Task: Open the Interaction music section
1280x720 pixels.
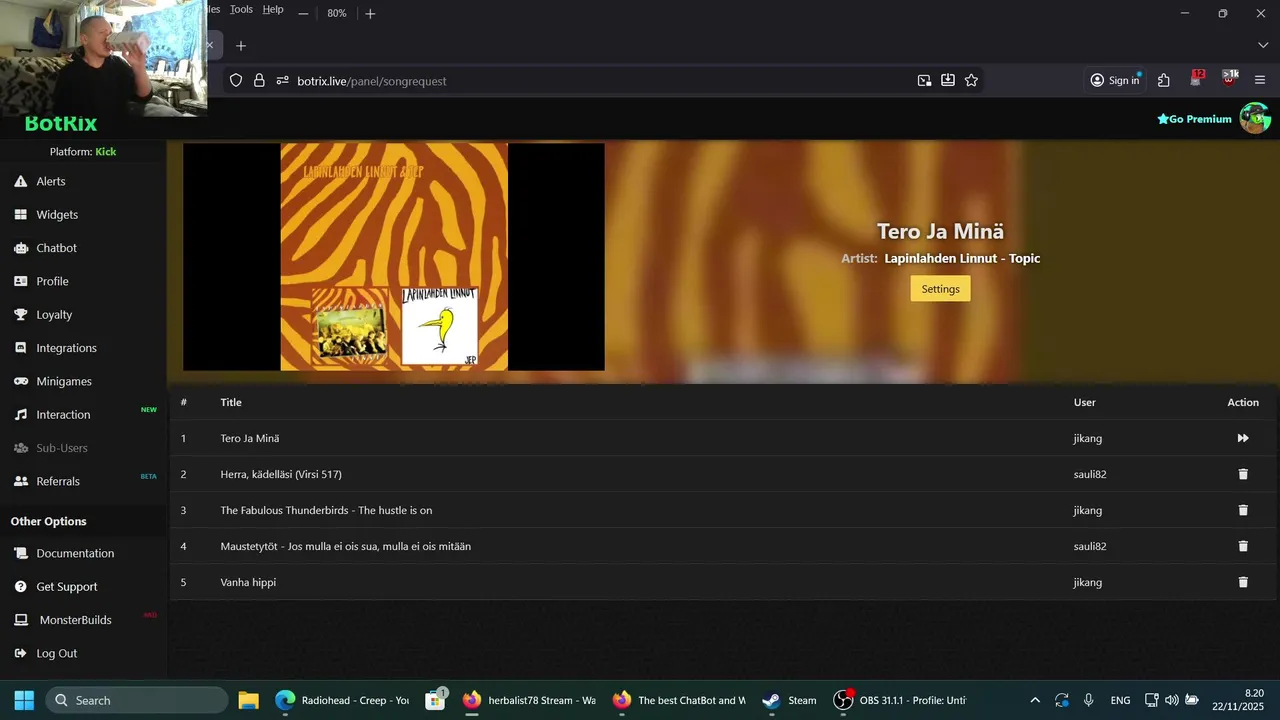Action: pyautogui.click(x=63, y=414)
